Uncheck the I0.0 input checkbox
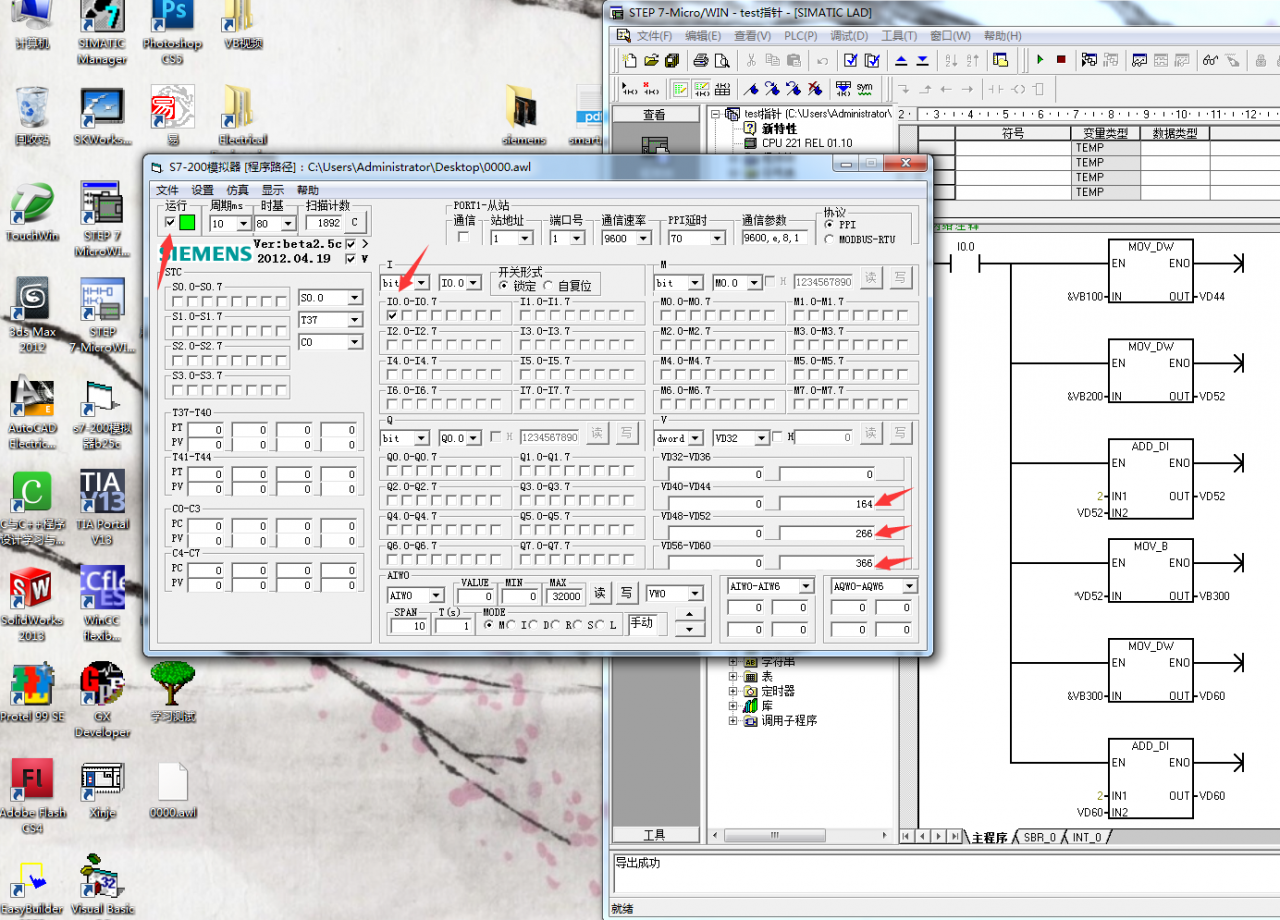 (392, 315)
